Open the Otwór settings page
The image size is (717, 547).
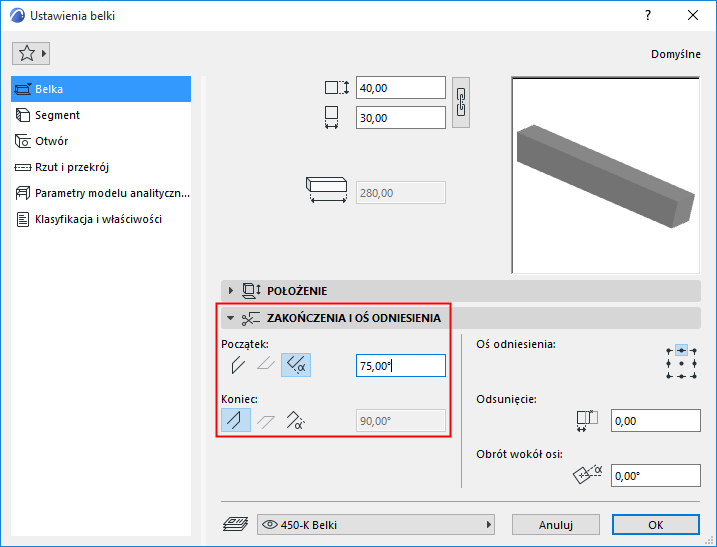point(101,141)
